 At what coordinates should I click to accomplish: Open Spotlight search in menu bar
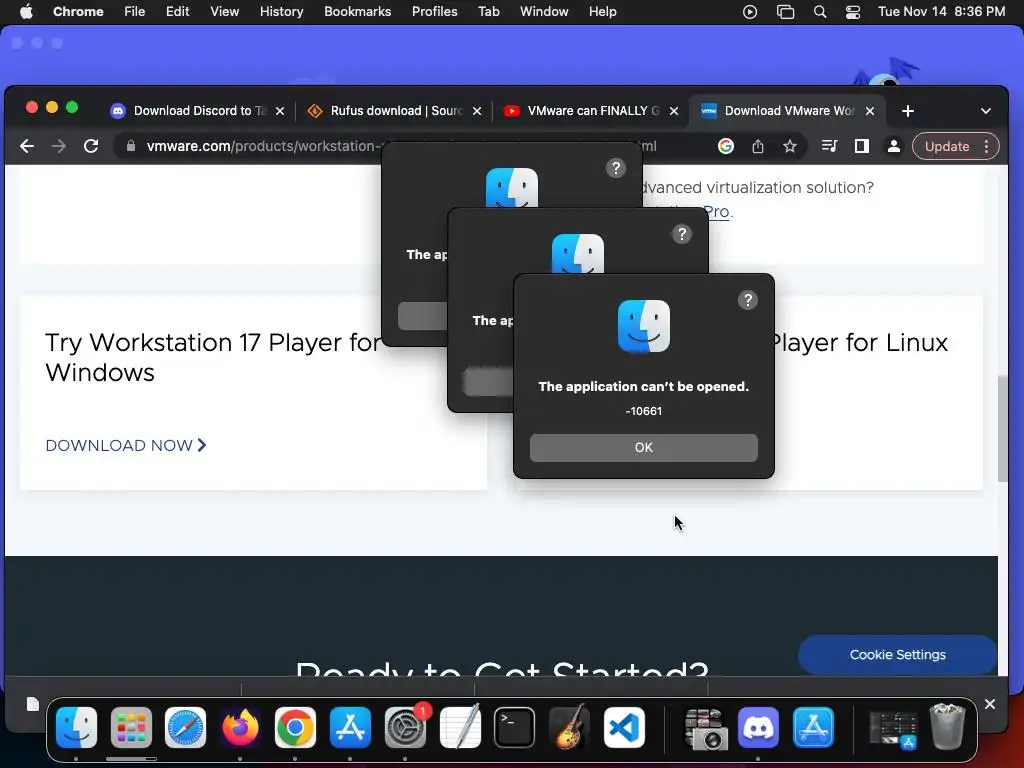pos(820,12)
